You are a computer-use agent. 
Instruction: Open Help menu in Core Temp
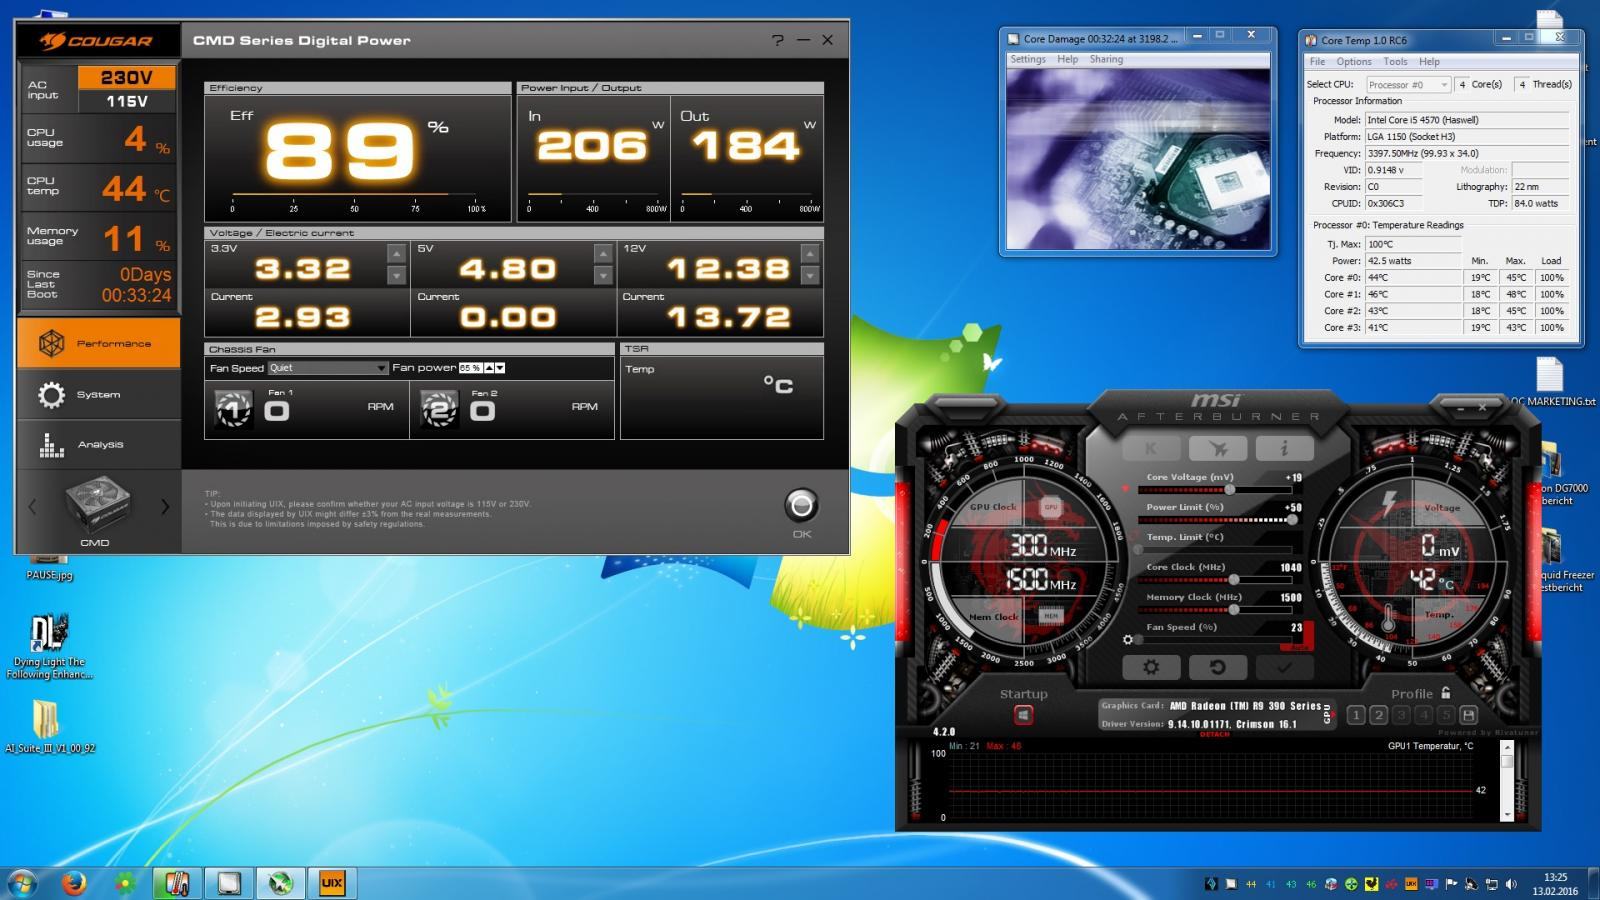[x=1430, y=62]
